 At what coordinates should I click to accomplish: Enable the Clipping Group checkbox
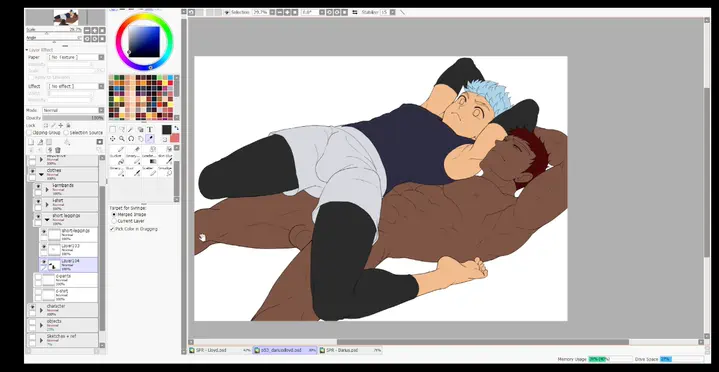pos(29,133)
